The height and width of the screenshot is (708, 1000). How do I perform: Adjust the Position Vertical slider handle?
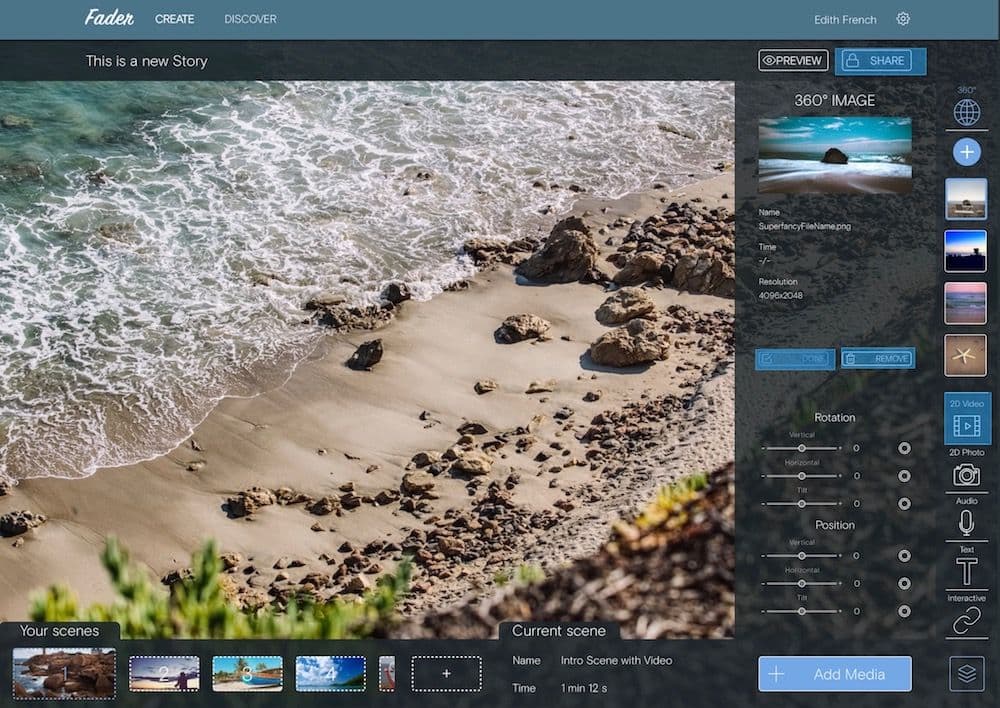tap(802, 556)
